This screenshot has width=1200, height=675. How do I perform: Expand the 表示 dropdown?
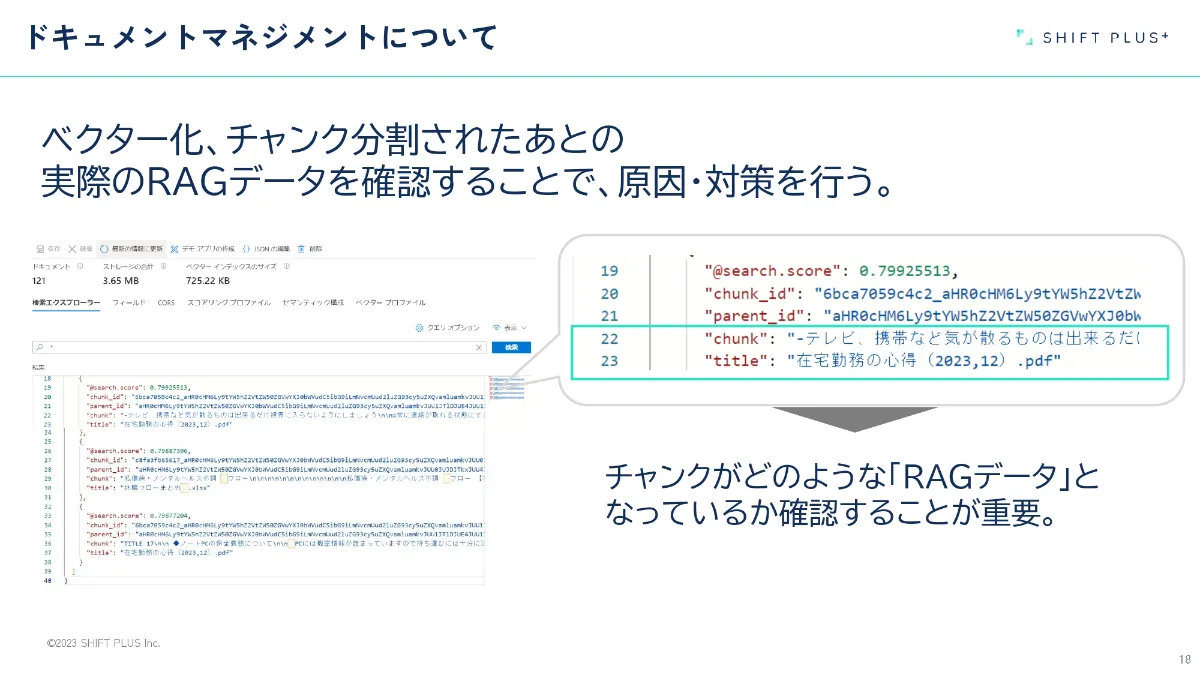click(x=509, y=328)
